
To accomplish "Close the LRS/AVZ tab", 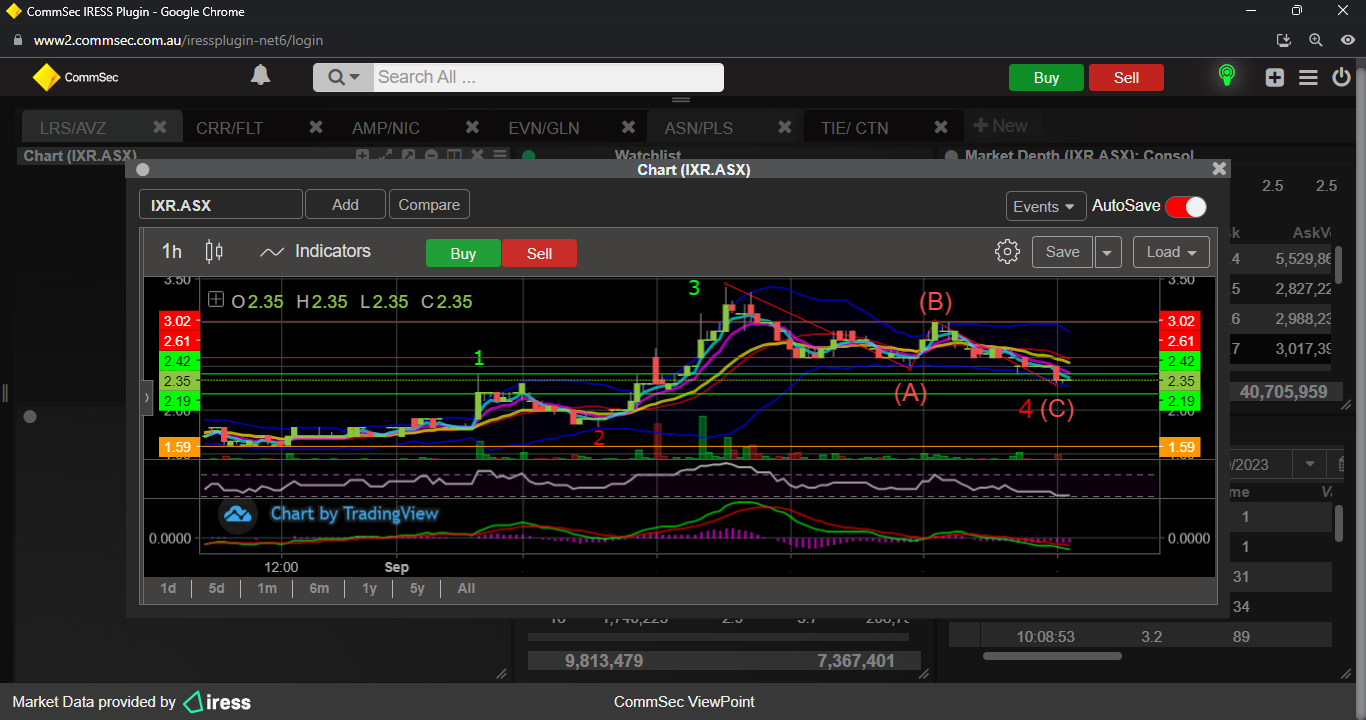I will coord(160,127).
